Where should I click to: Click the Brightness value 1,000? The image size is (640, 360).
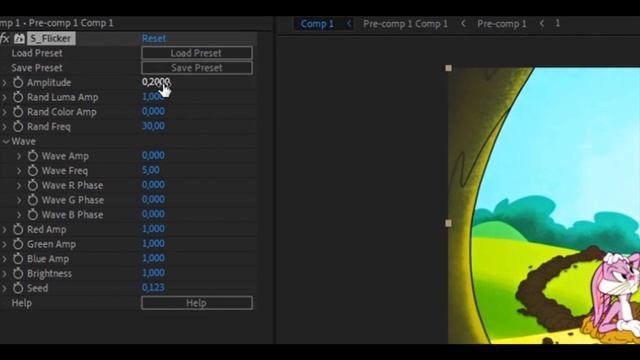click(x=153, y=273)
